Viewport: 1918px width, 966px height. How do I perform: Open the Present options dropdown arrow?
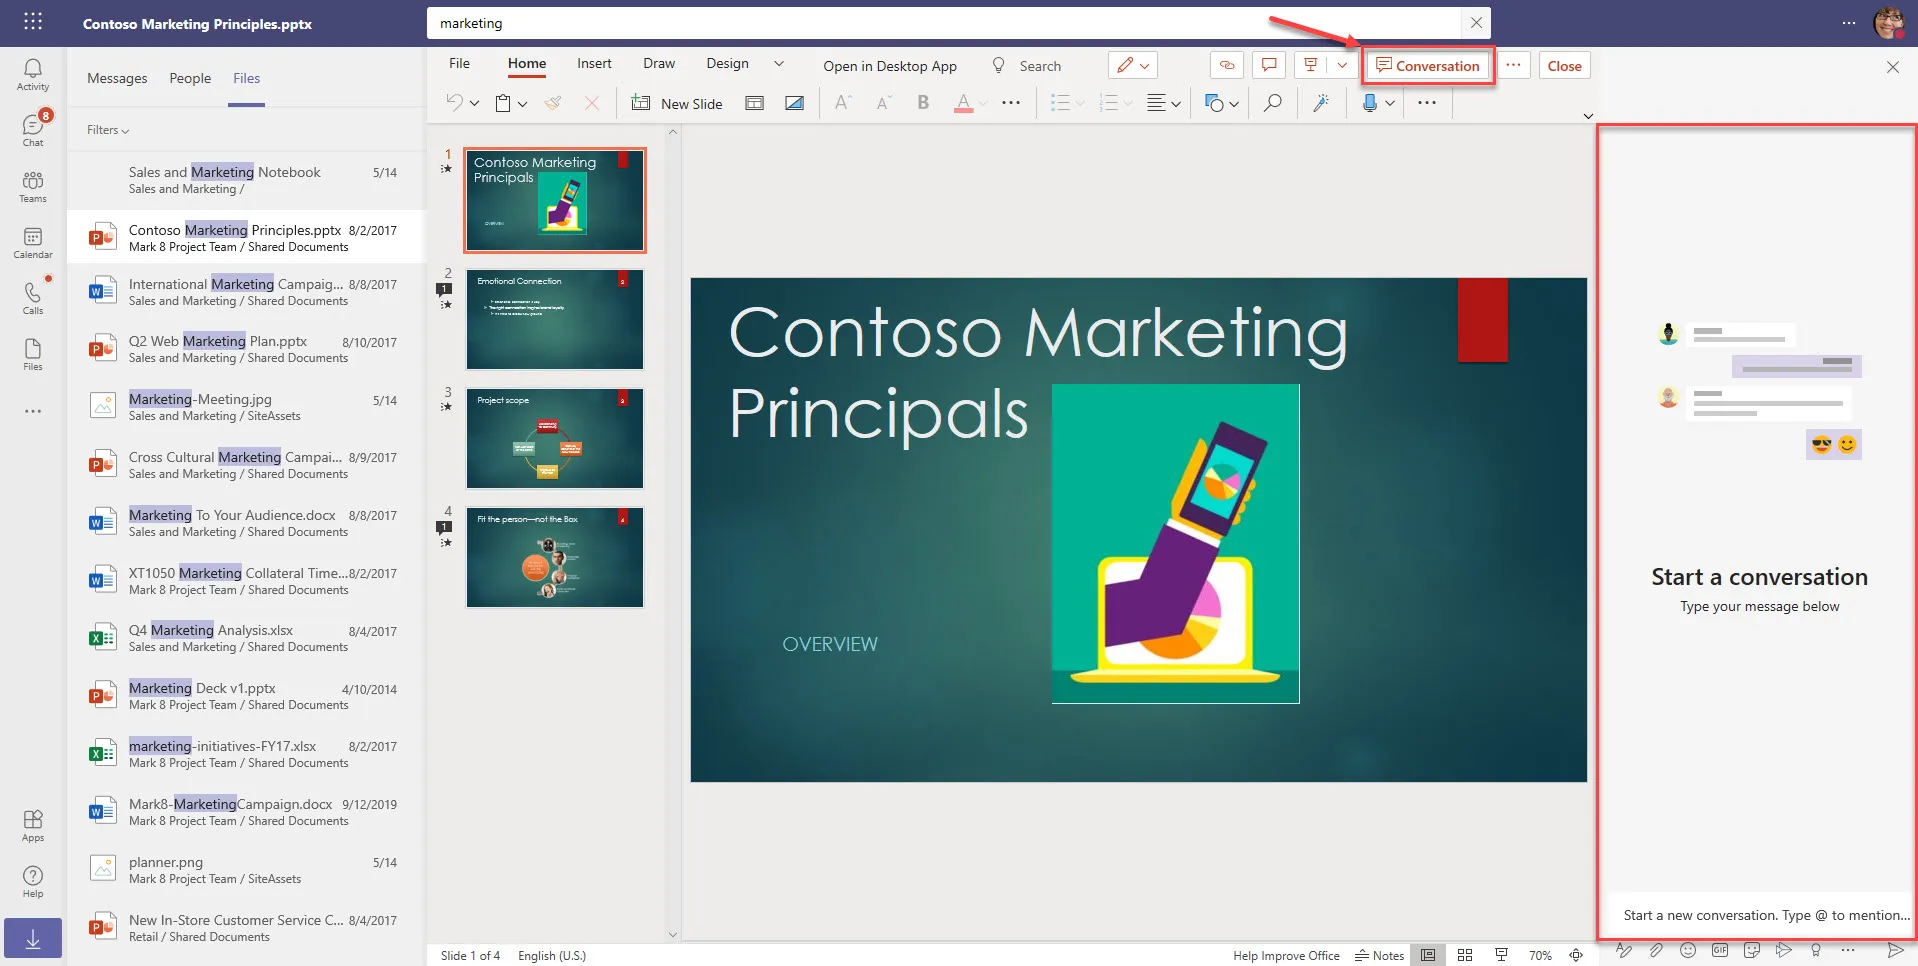[1342, 65]
